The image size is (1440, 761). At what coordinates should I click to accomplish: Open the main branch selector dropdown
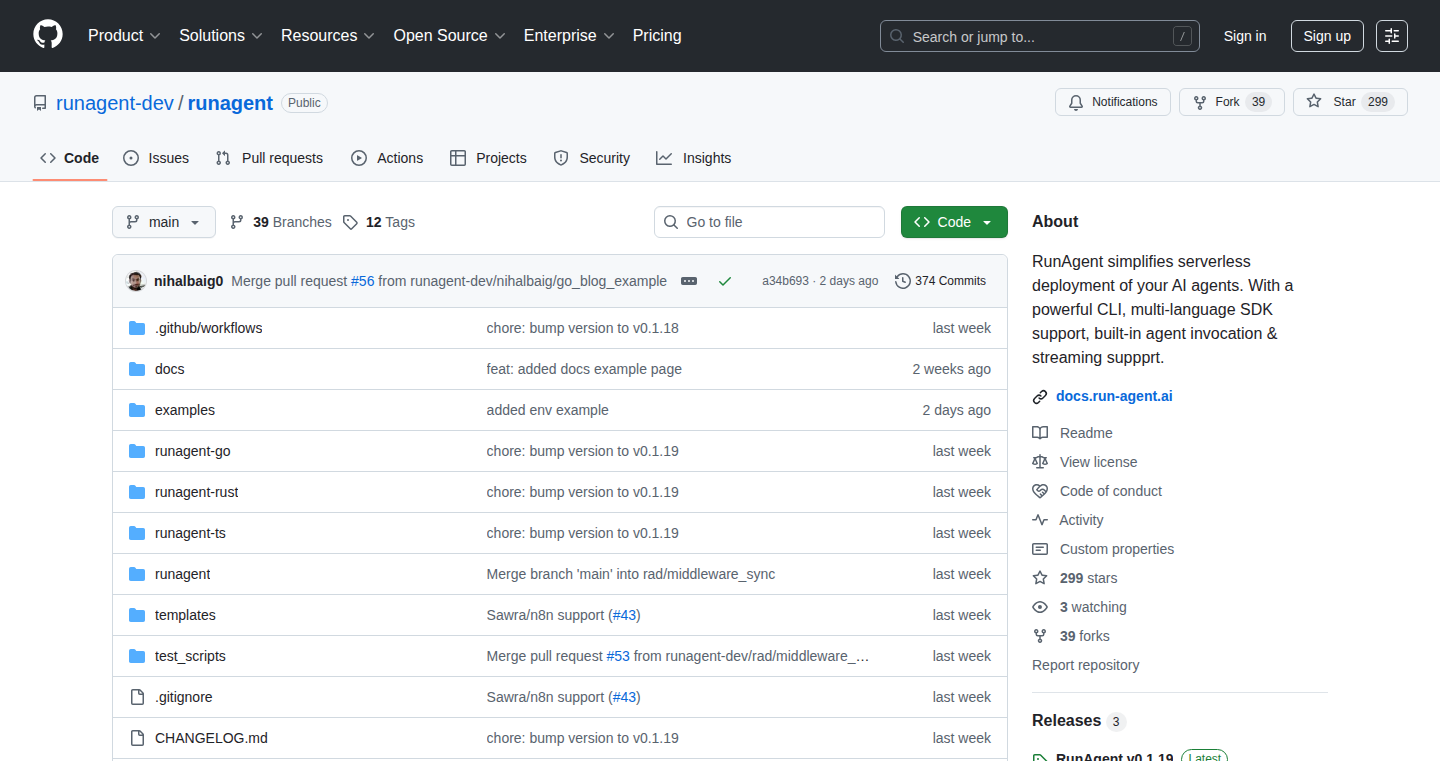tap(164, 222)
